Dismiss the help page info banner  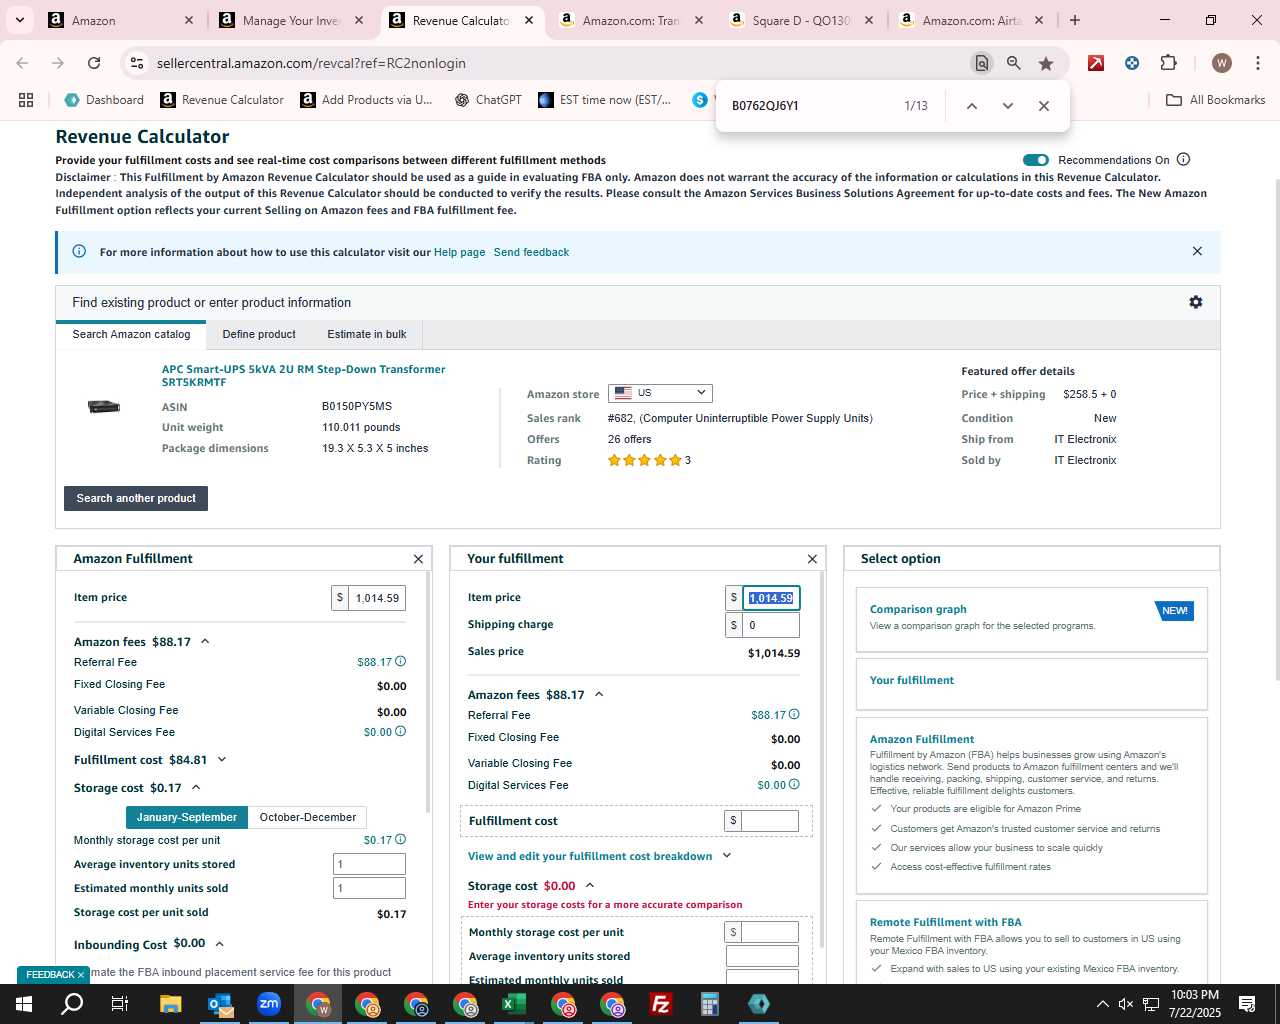tap(1197, 251)
